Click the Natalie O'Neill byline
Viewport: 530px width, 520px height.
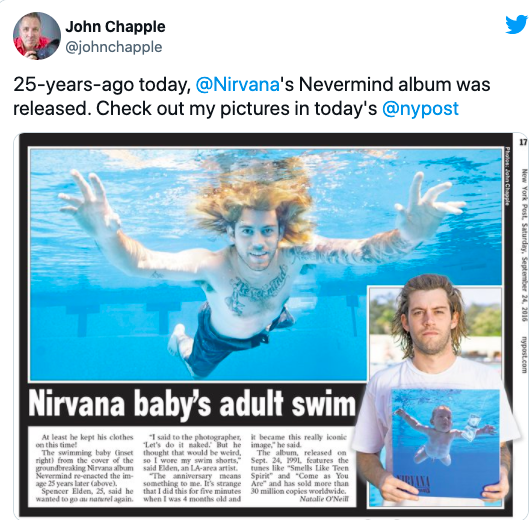pos(324,498)
